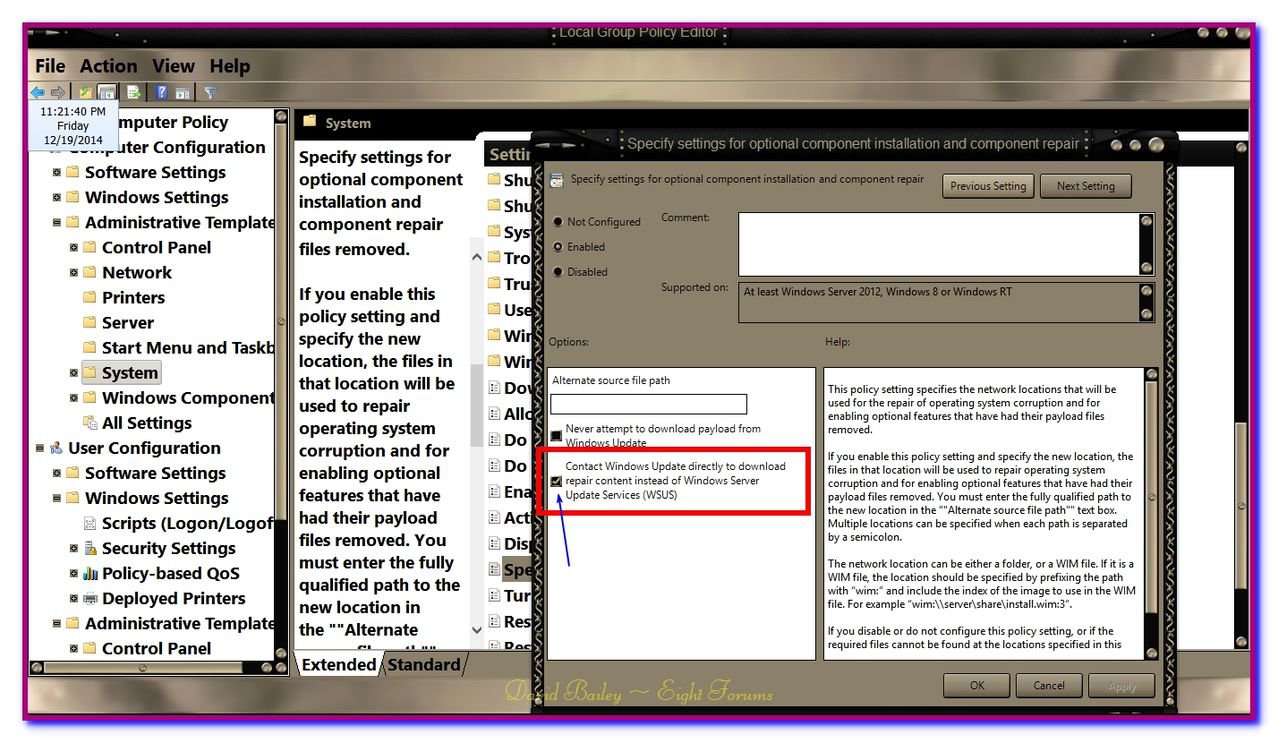1278x743 pixels.
Task: Click the Previous Setting button
Action: [x=988, y=186]
